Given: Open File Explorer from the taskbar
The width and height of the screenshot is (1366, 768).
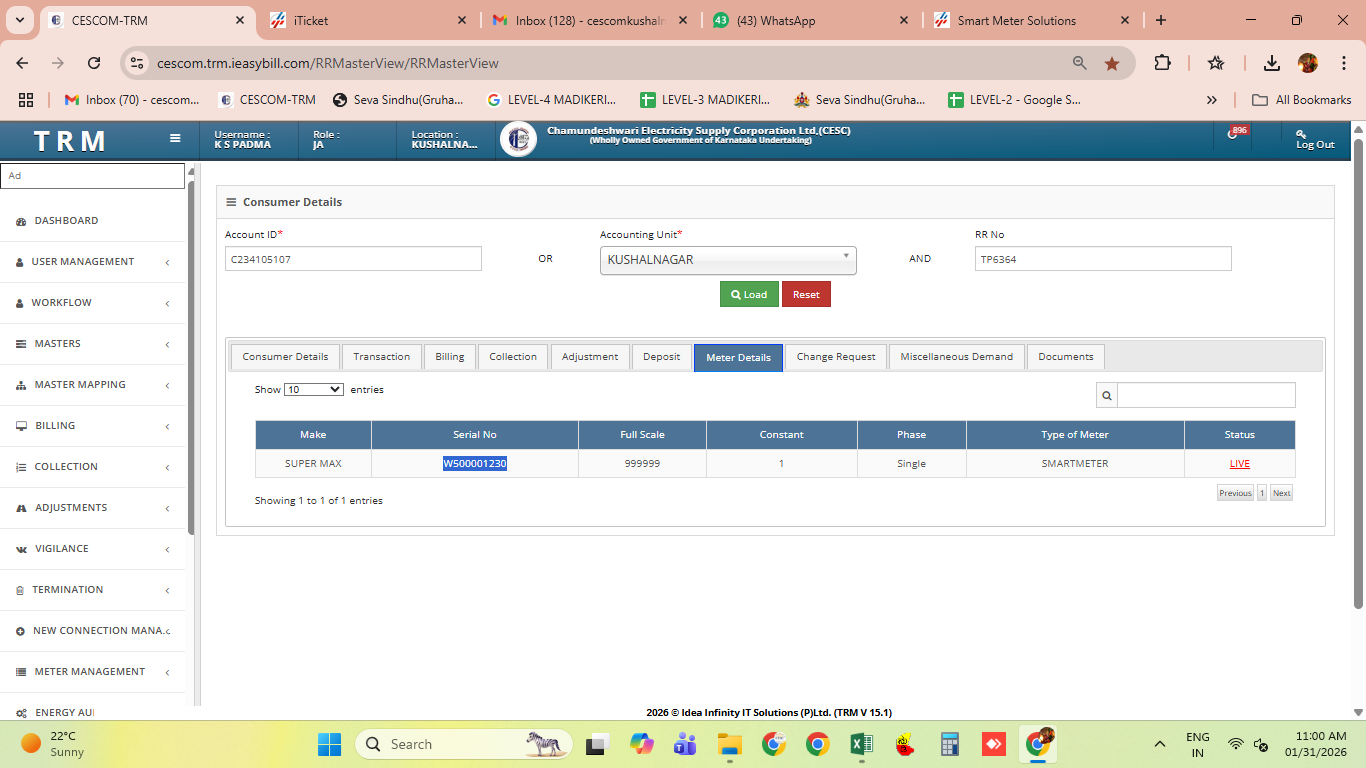Looking at the screenshot, I should click(729, 744).
